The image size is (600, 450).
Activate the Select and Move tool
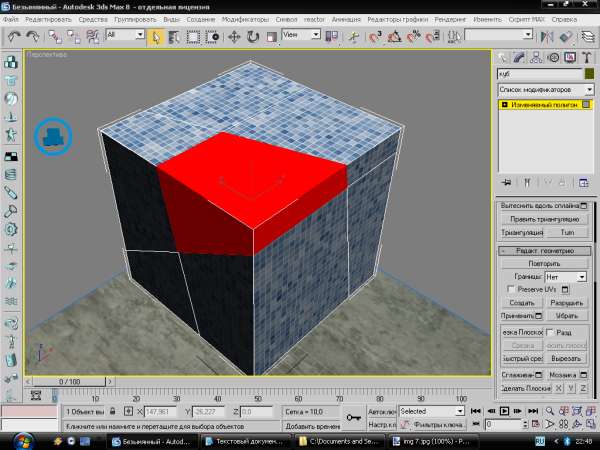pos(234,36)
